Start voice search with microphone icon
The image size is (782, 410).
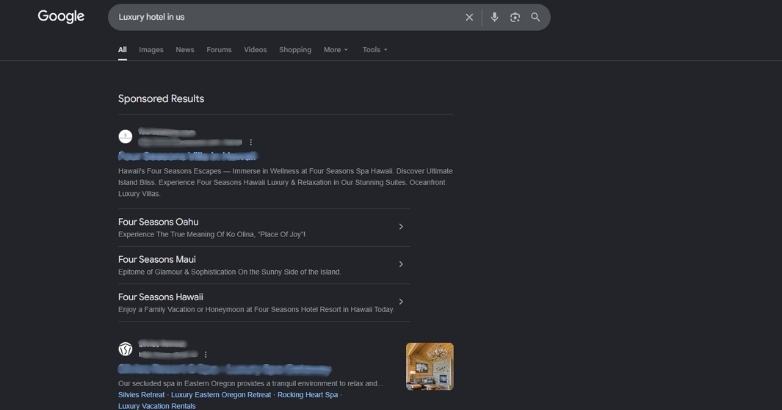click(x=494, y=17)
